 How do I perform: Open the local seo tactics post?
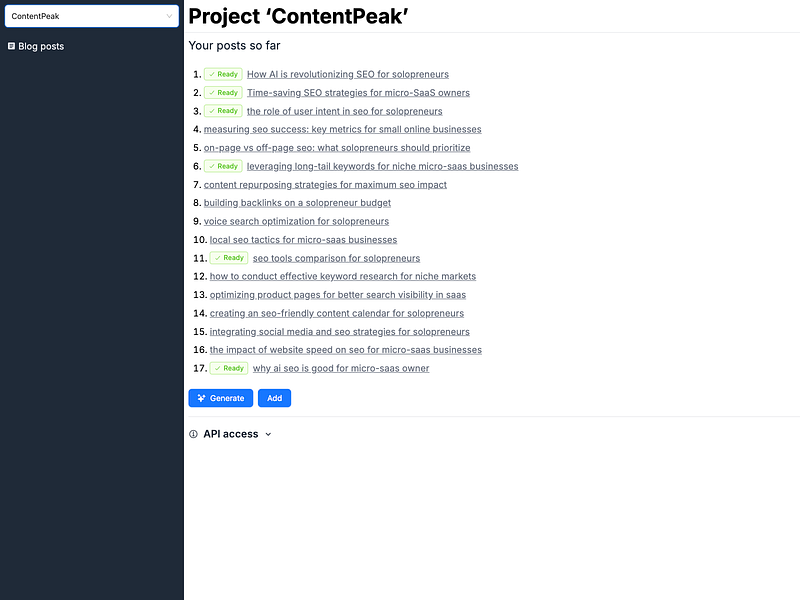coord(302,239)
